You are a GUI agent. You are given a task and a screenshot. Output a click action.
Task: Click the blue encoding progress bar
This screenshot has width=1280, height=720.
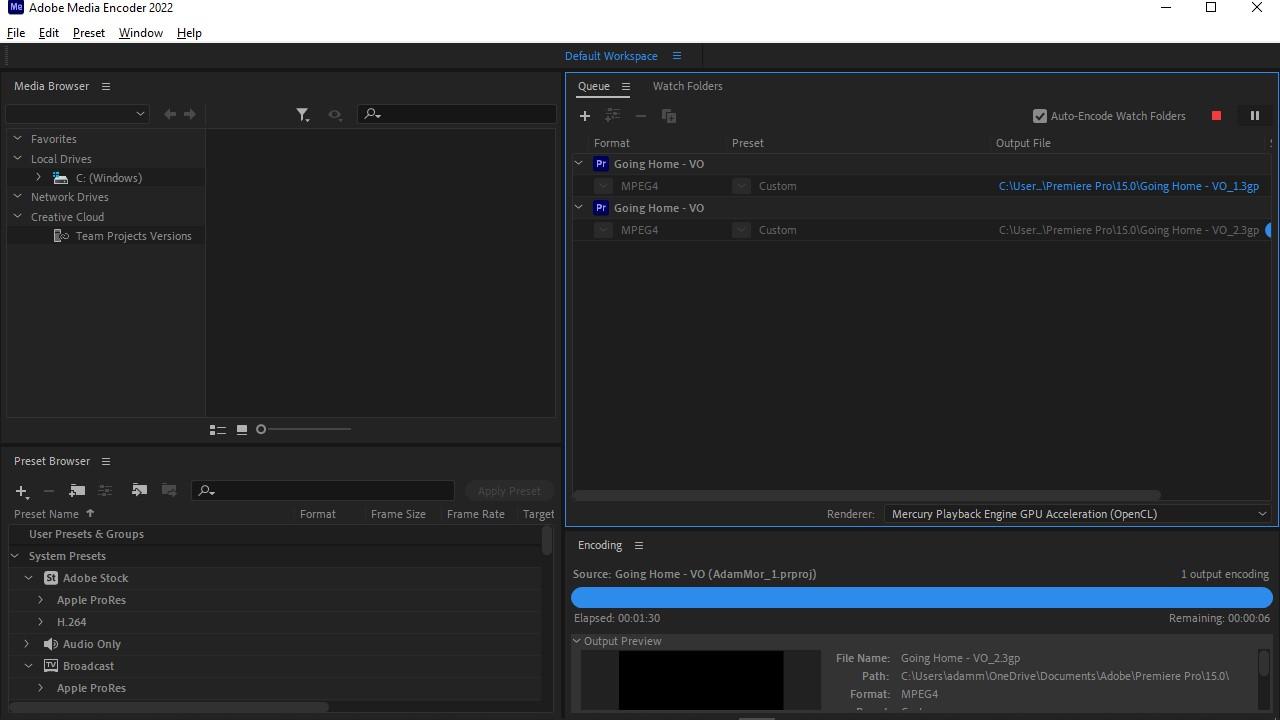coord(922,598)
